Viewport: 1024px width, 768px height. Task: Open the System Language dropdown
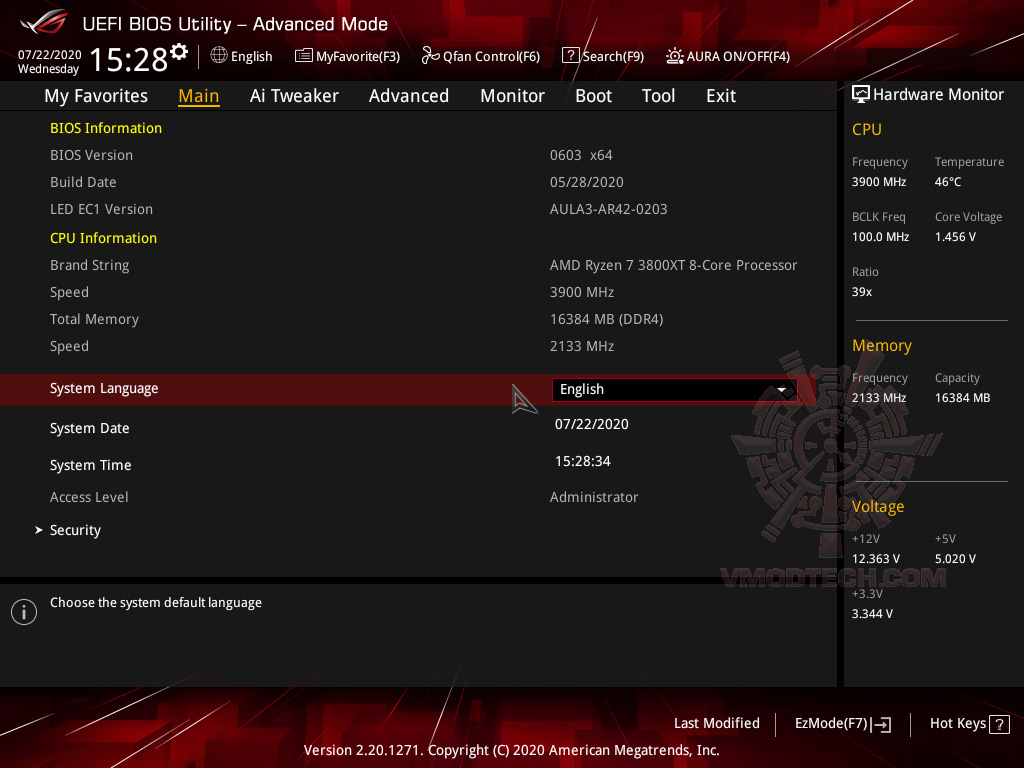coord(673,389)
